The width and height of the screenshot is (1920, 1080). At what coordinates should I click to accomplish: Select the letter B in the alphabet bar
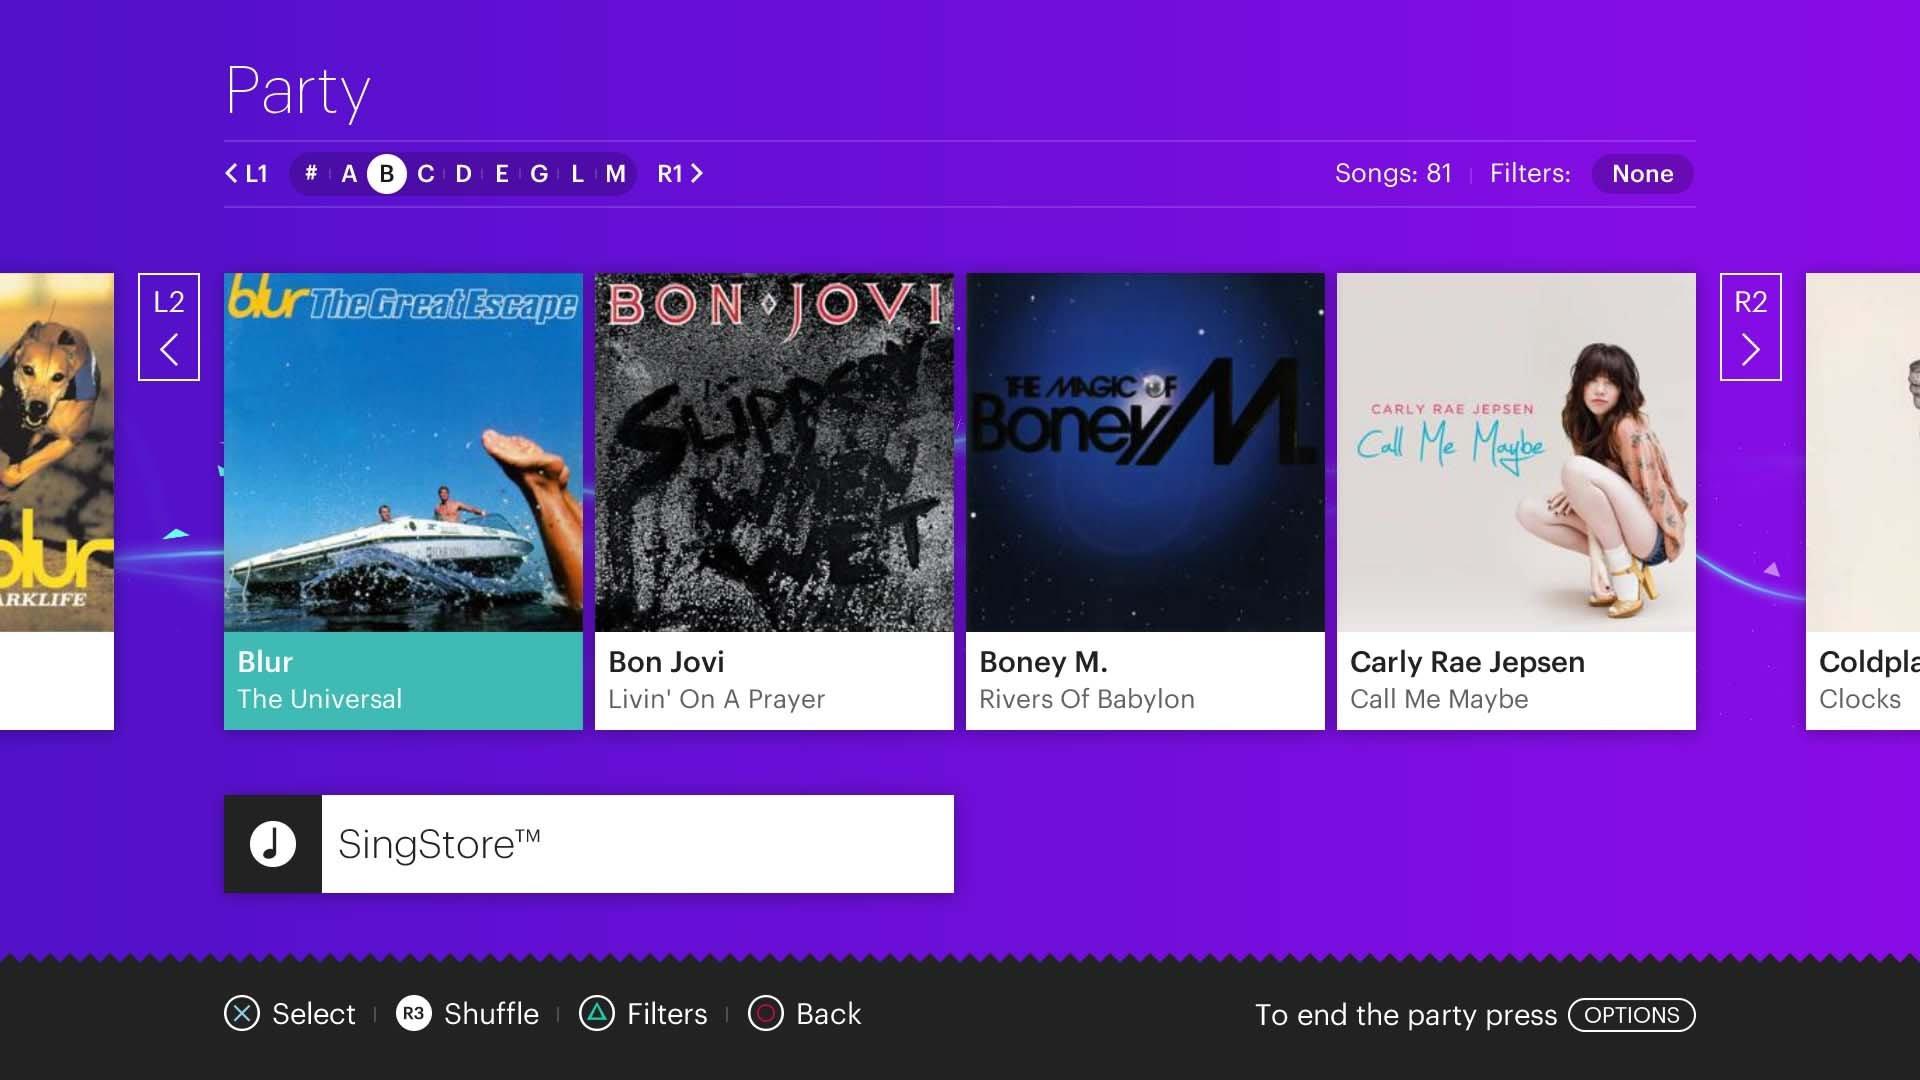[387, 173]
